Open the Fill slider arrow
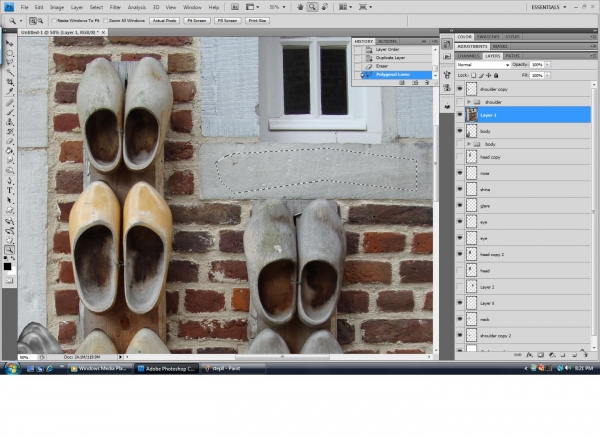600x438 pixels. click(x=548, y=75)
